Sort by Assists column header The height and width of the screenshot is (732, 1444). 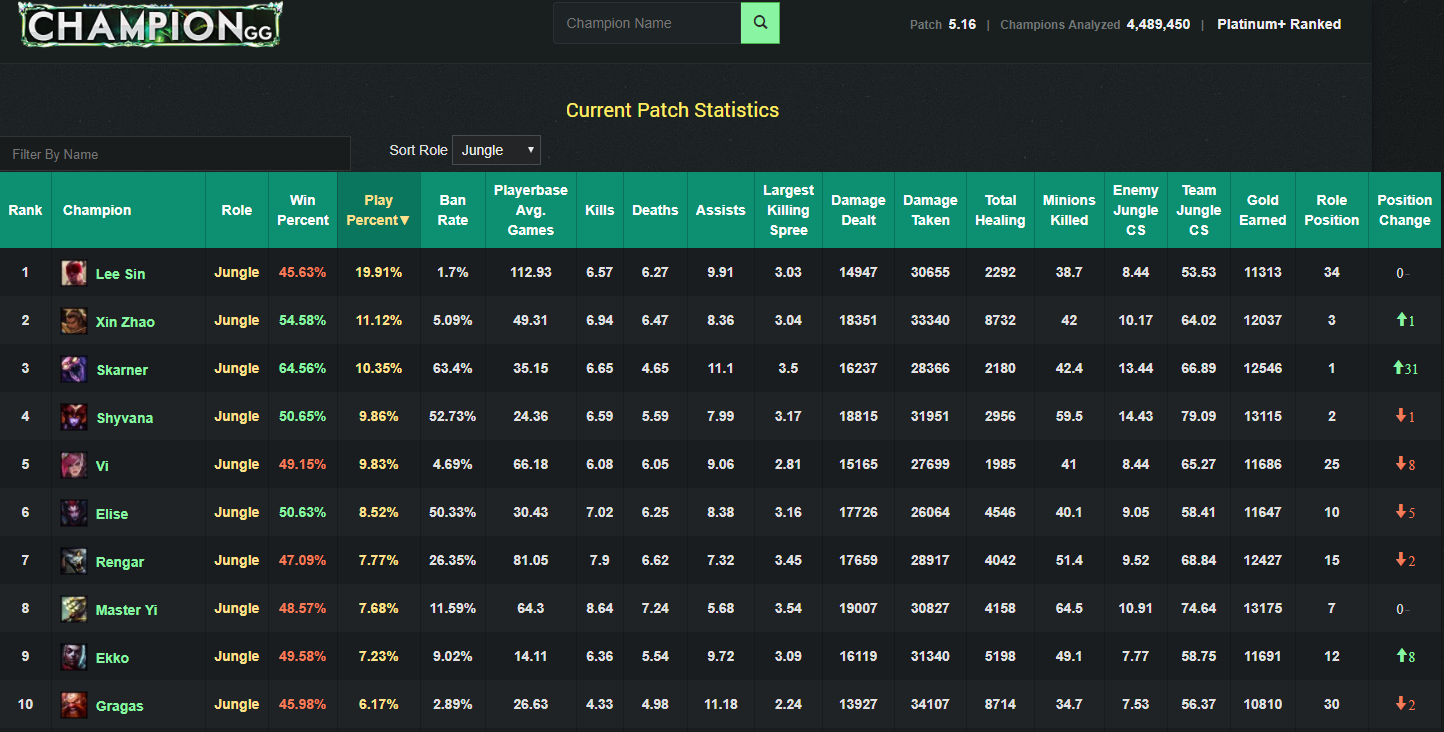(x=721, y=210)
